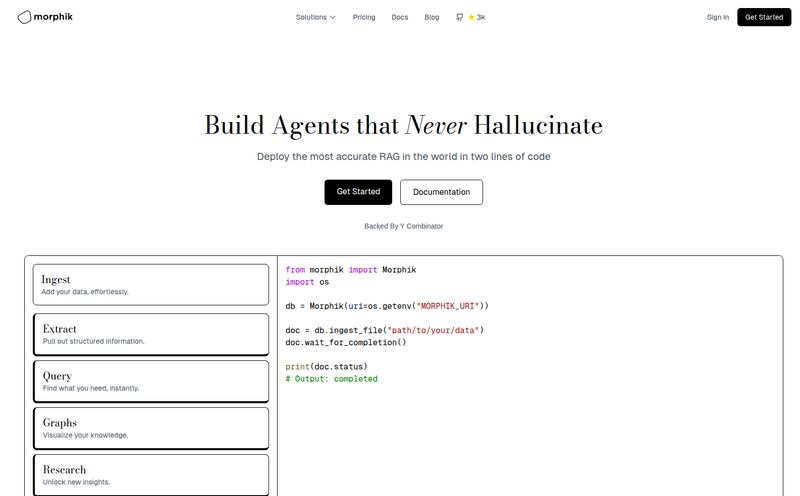
Task: Click the morphik brand name text
Action: point(53,17)
